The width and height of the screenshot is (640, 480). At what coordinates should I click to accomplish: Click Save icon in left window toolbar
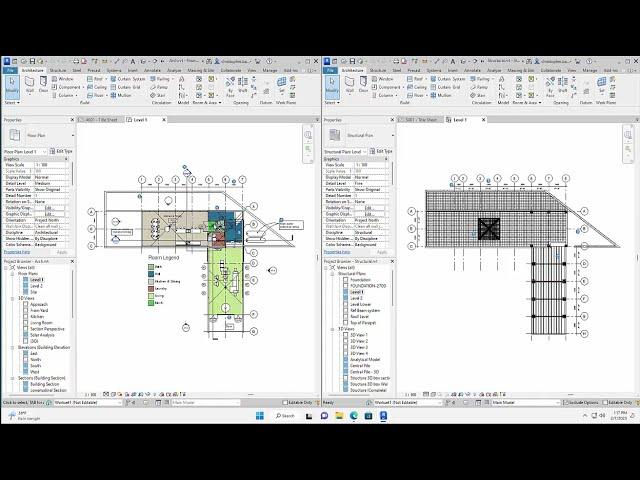[x=32, y=61]
